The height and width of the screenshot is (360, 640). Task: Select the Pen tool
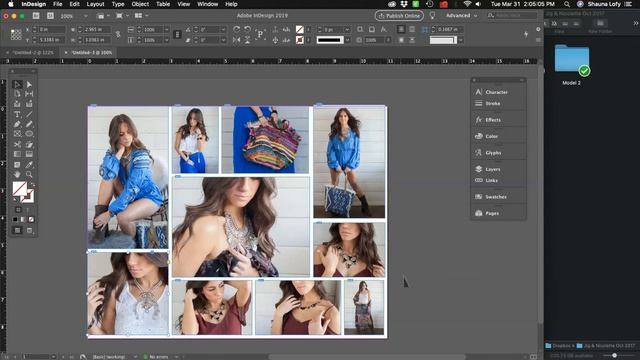coord(17,124)
